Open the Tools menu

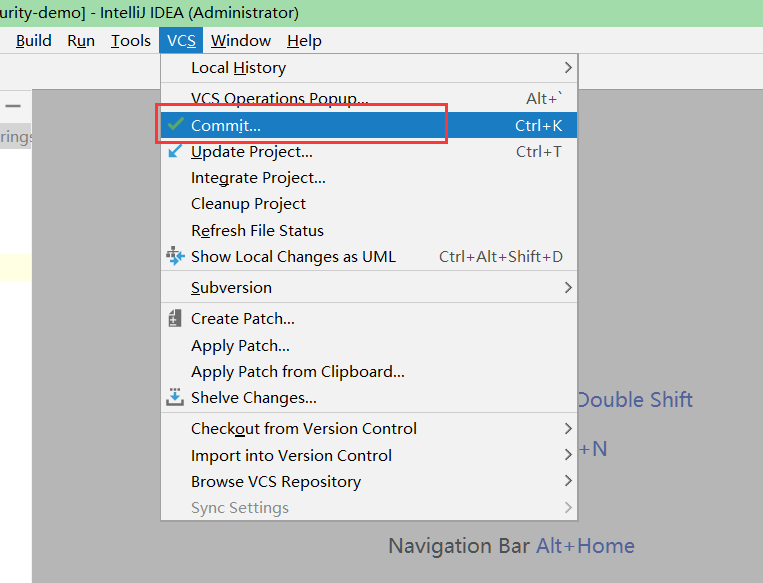[x=130, y=40]
